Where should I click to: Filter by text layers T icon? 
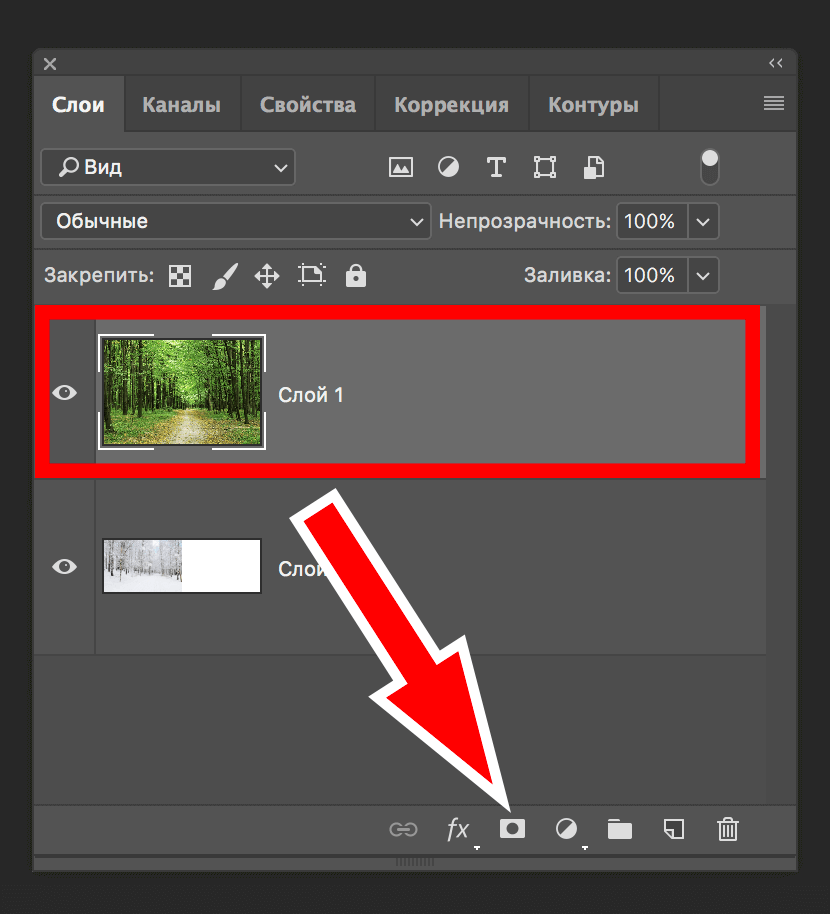tap(496, 167)
